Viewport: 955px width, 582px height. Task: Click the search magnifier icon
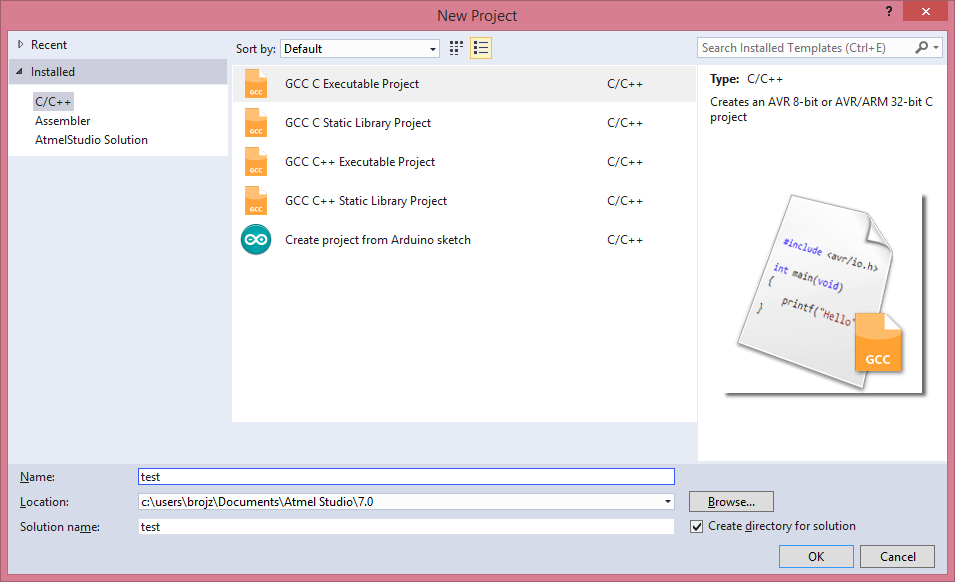922,47
